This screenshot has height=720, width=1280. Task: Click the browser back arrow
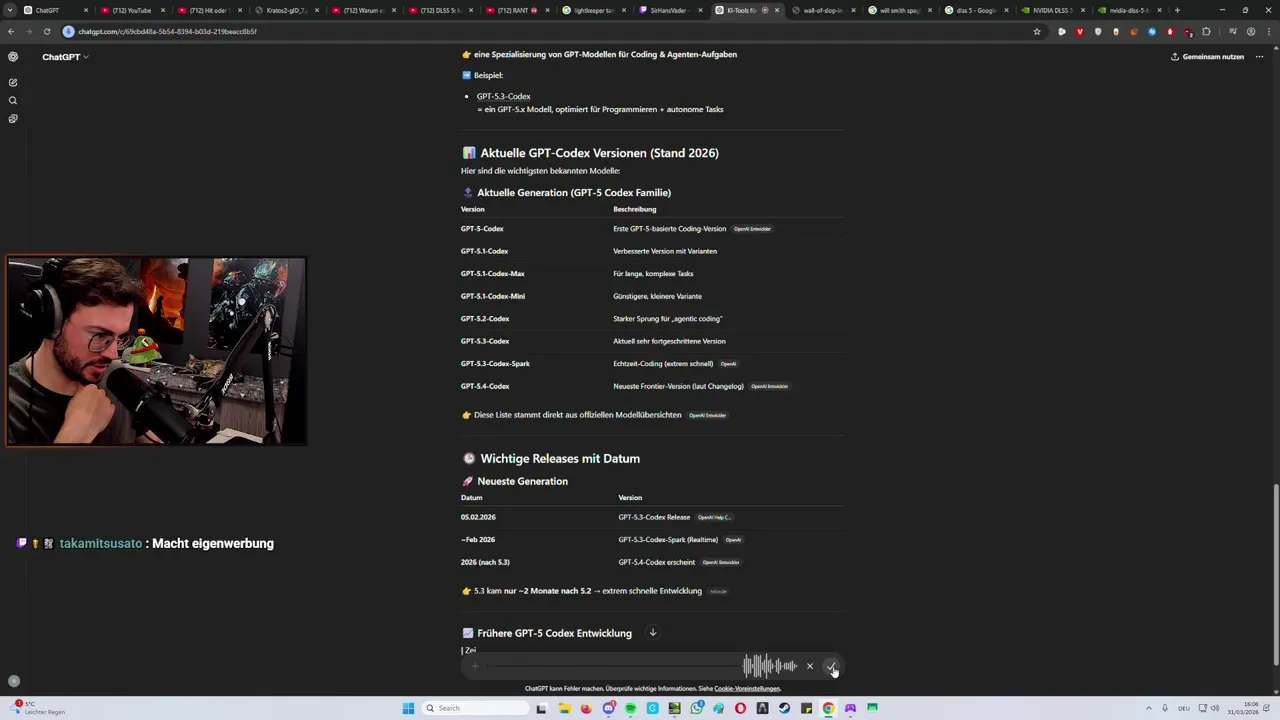coord(11,31)
